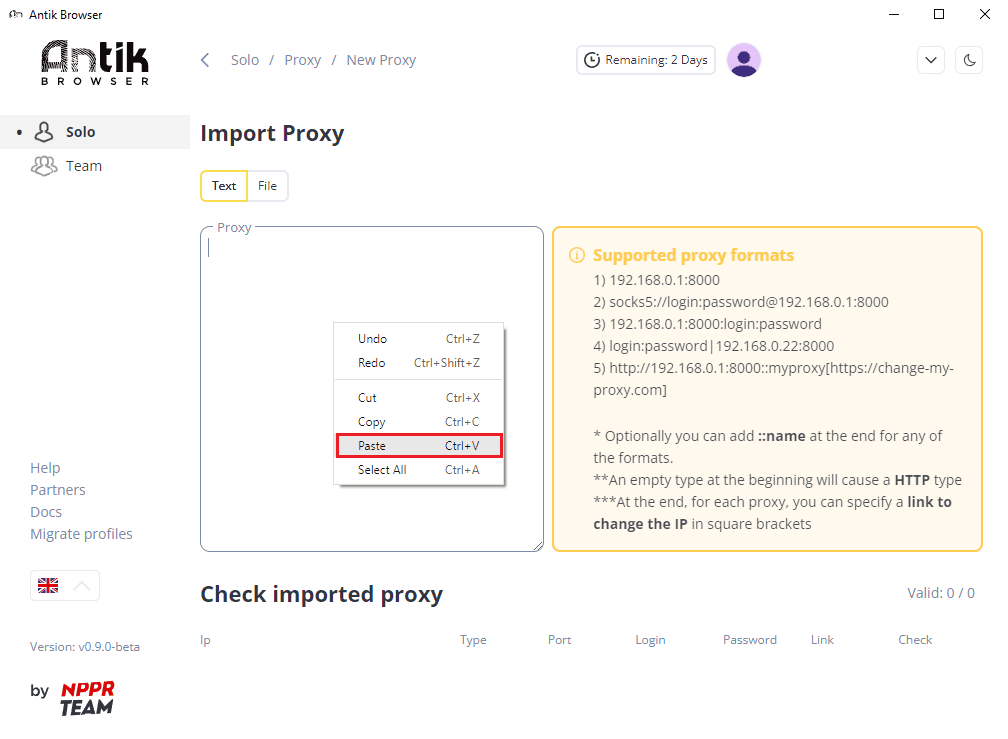The height and width of the screenshot is (739, 1008).
Task: Go to Proxy in the breadcrumb
Action: [303, 60]
